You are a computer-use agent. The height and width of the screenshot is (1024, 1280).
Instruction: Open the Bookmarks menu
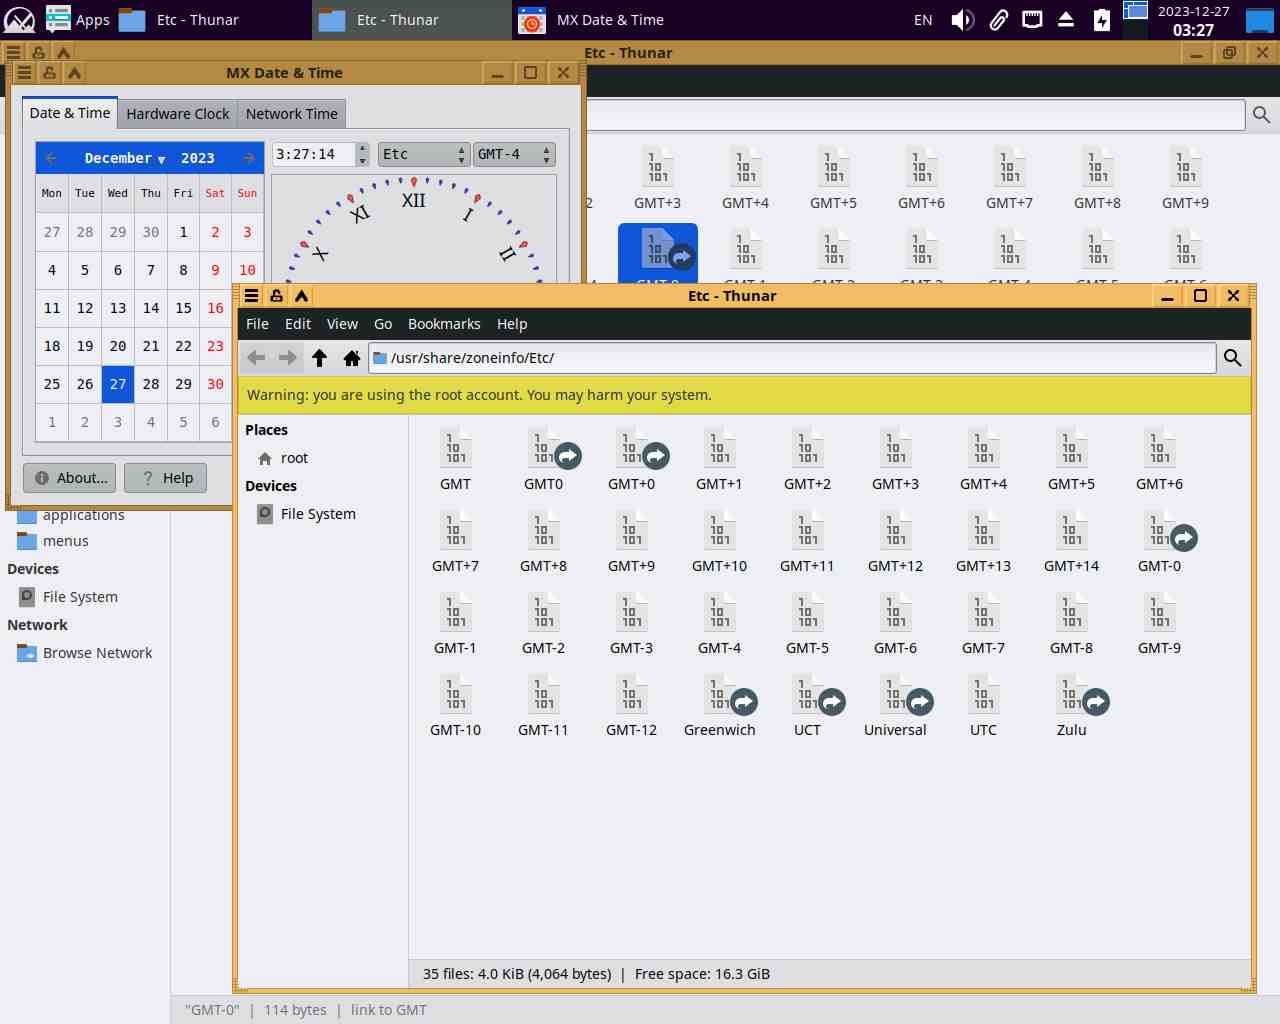point(444,324)
